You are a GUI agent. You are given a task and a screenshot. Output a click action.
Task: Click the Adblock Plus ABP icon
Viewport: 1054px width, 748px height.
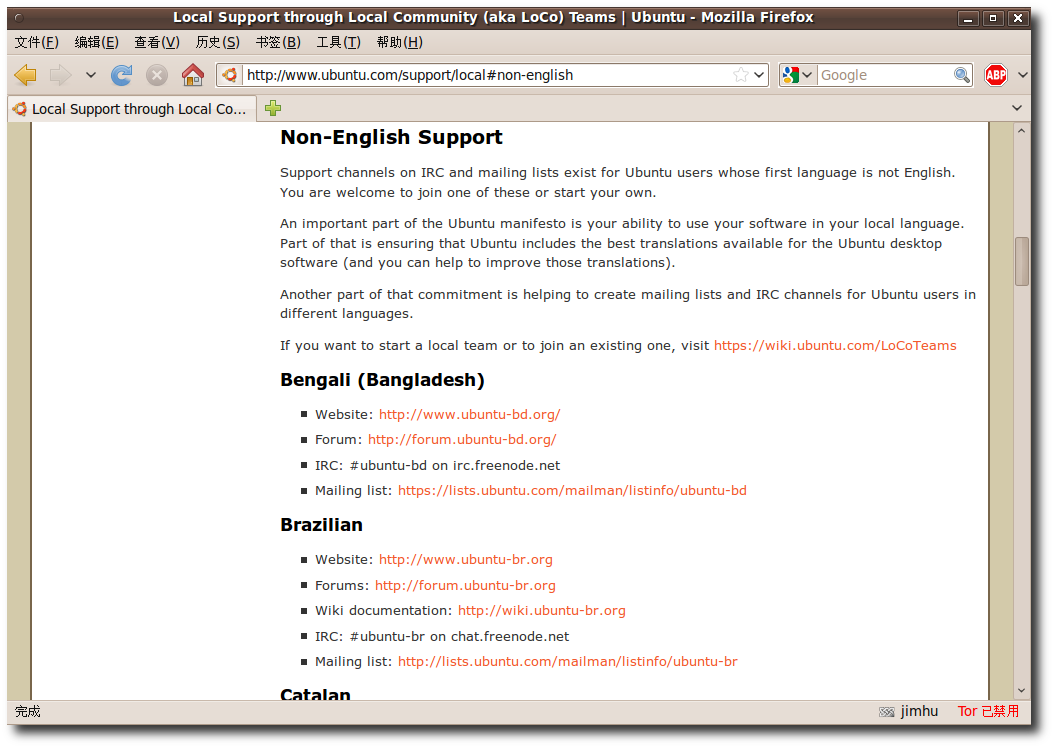click(x=996, y=75)
